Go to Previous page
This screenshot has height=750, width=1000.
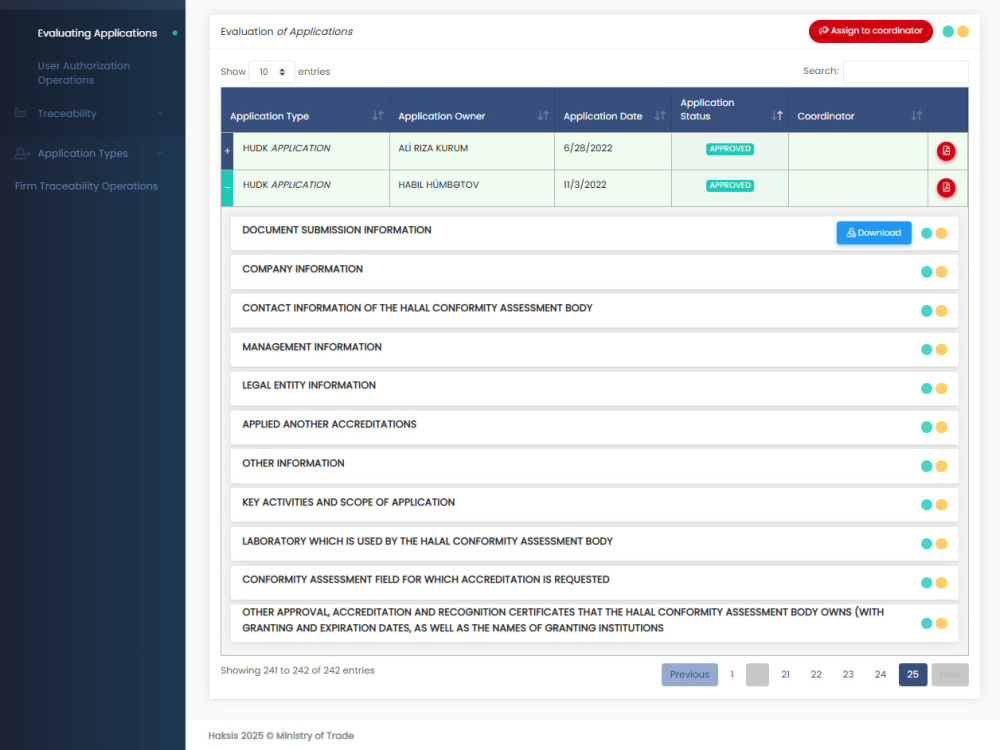(689, 675)
